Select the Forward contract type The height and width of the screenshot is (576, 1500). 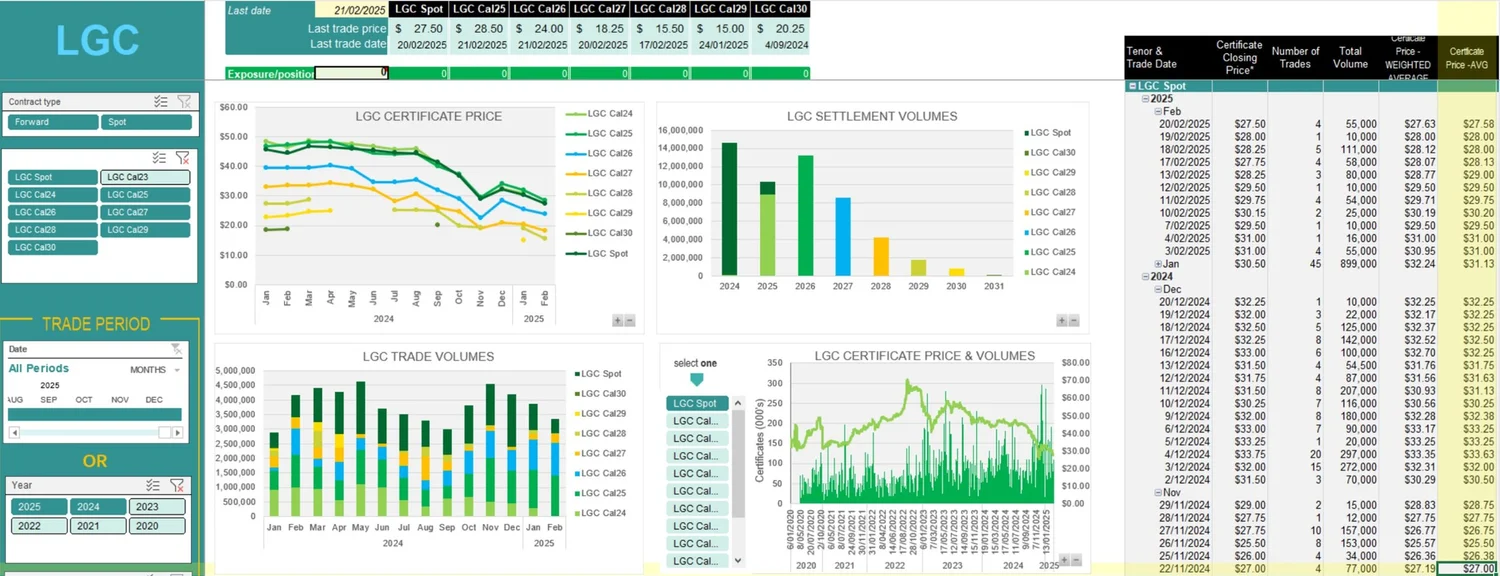(x=52, y=121)
